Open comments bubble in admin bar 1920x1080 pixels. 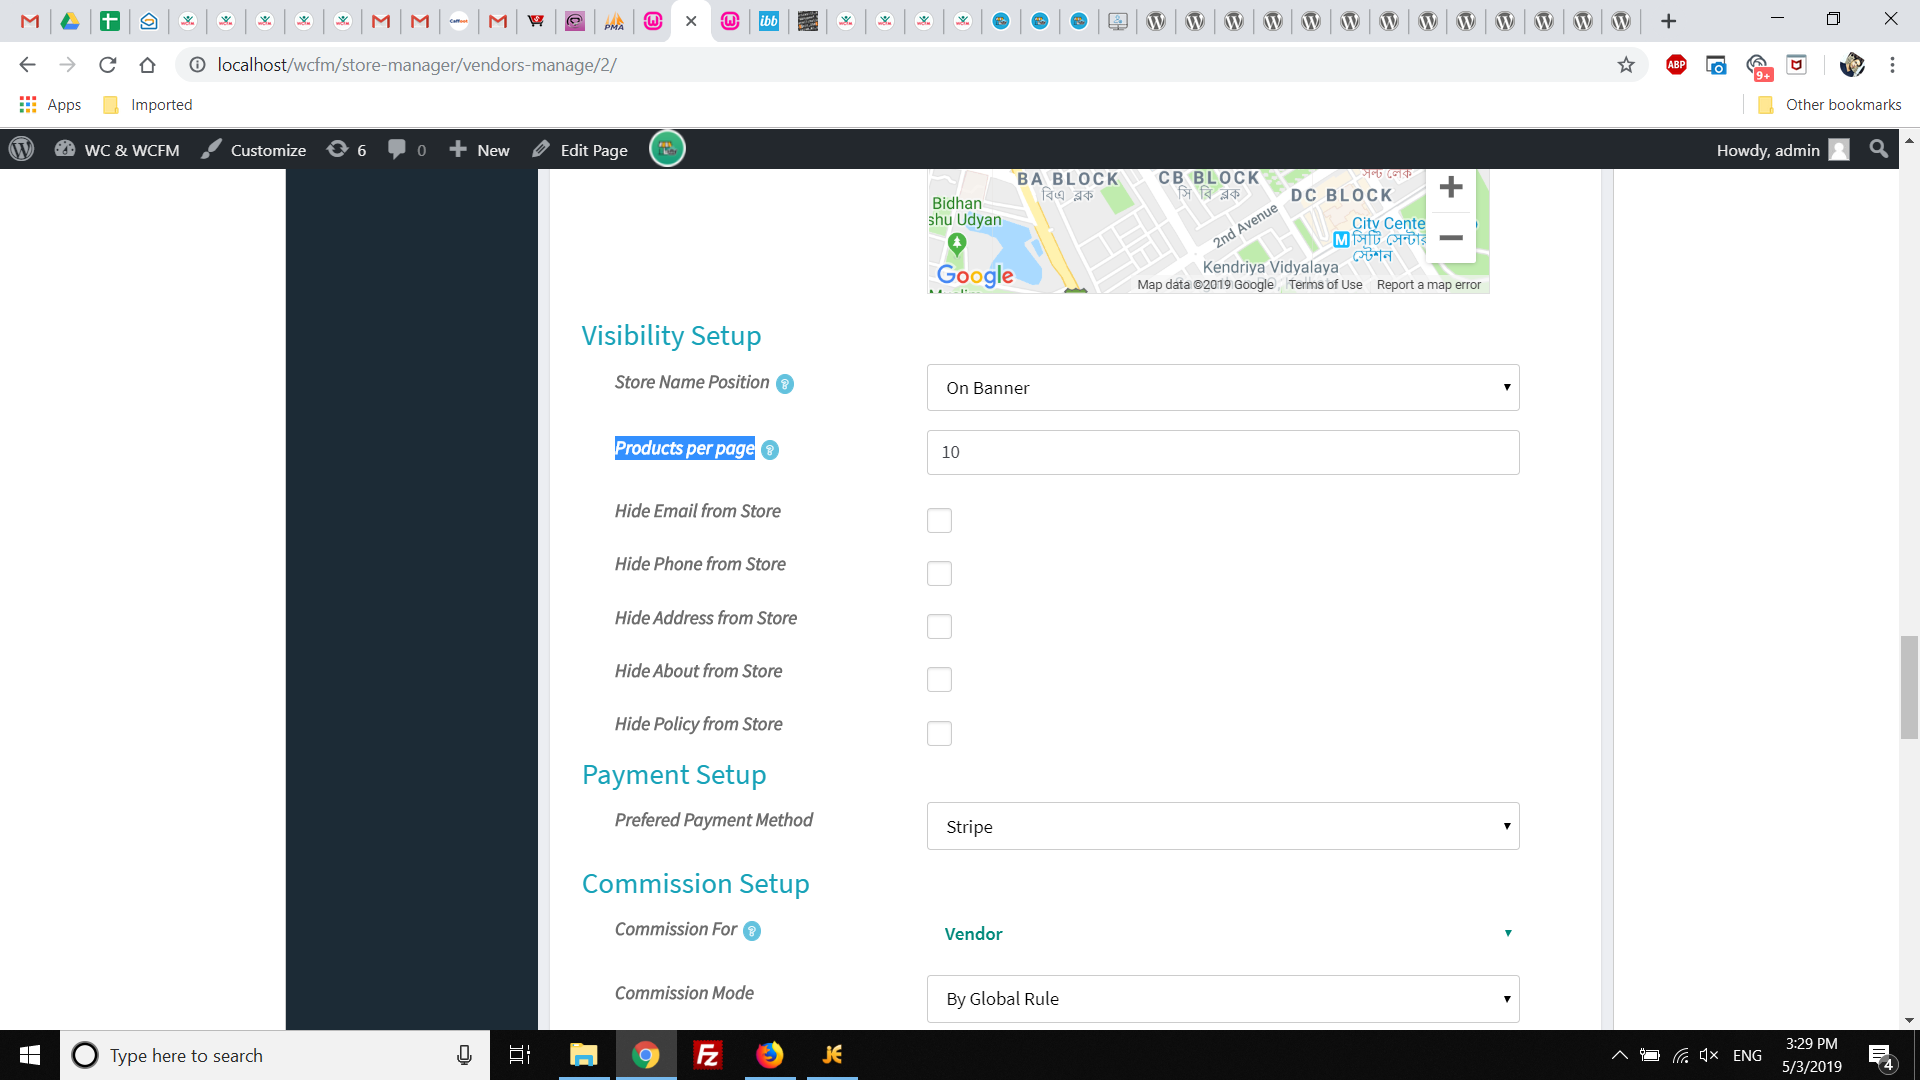point(407,149)
